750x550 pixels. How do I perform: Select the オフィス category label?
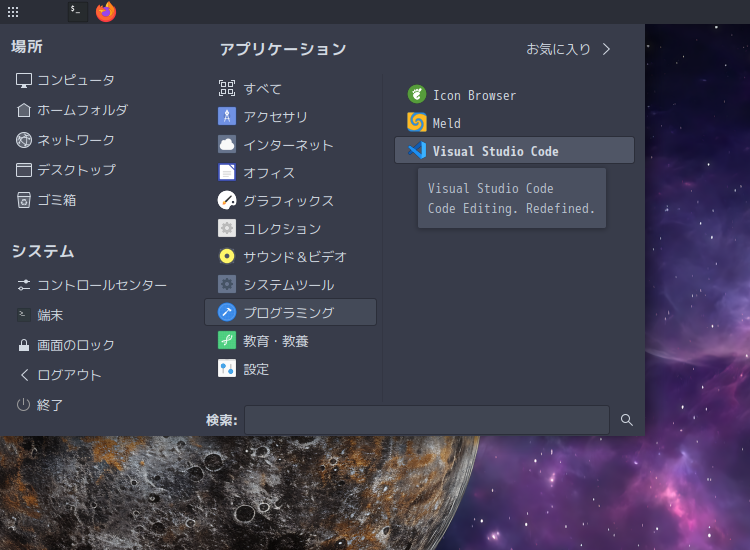[x=269, y=173]
